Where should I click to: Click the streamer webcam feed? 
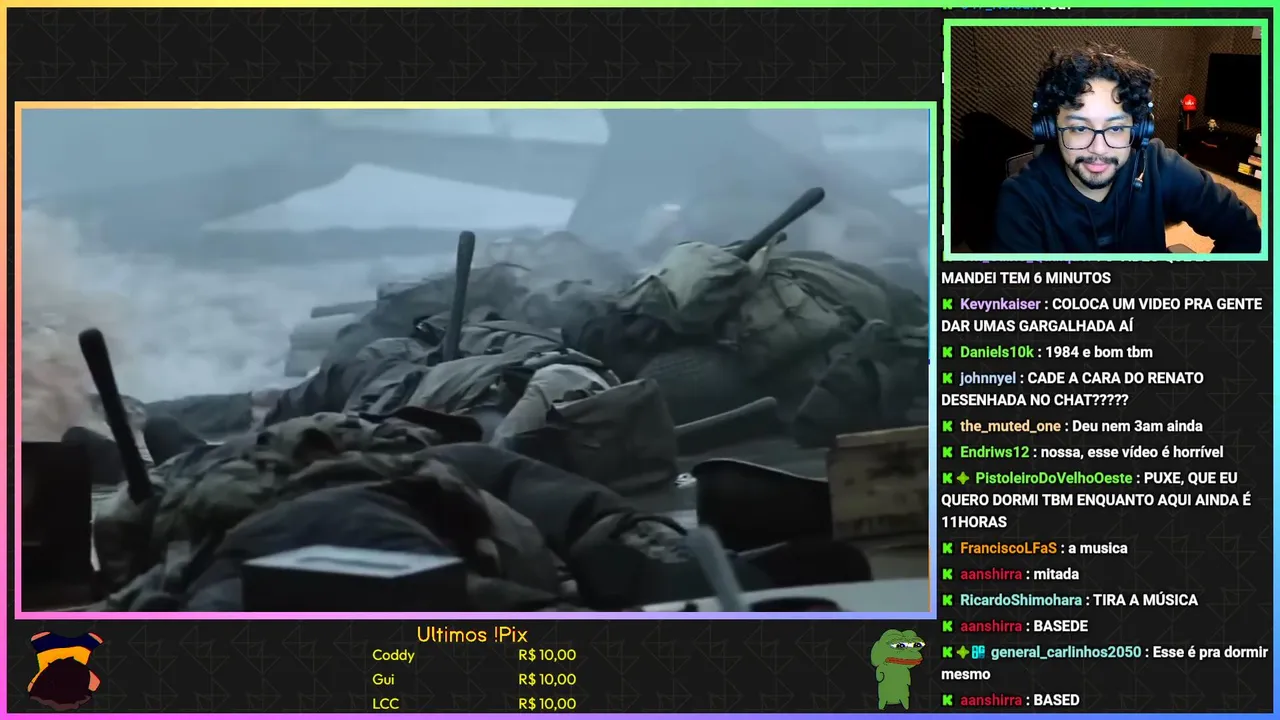(1105, 140)
